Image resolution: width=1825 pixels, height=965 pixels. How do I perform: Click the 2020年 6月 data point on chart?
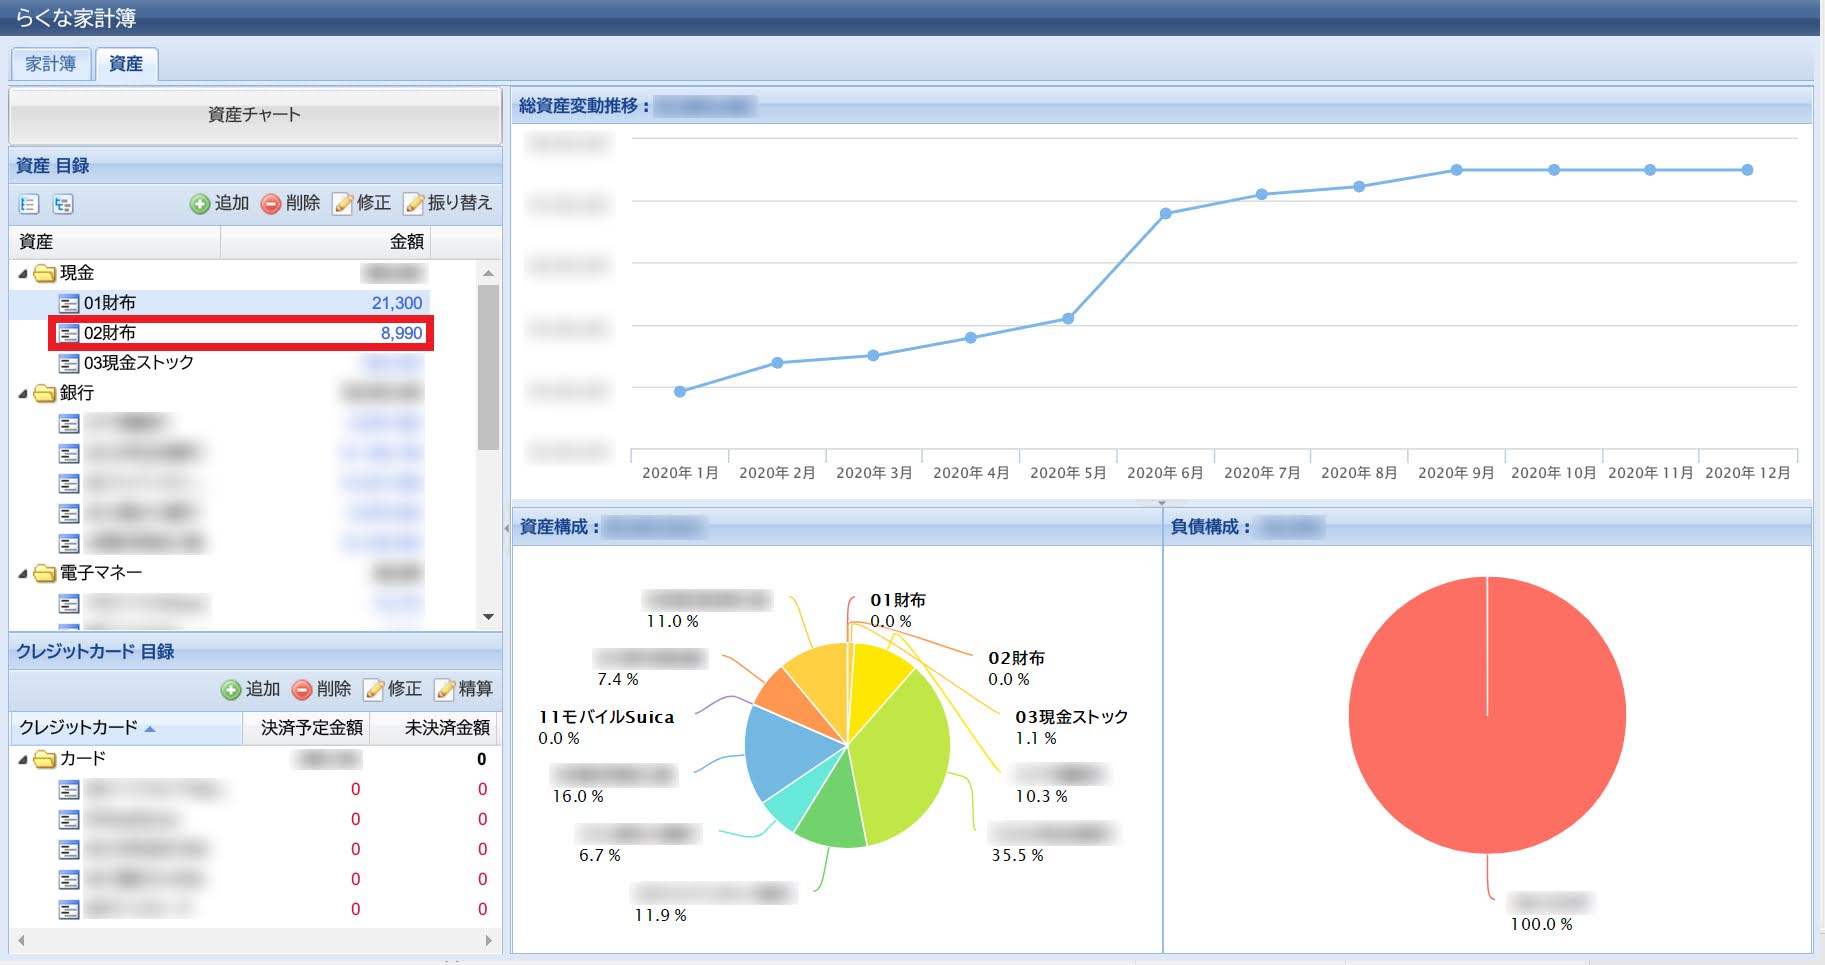[1166, 213]
